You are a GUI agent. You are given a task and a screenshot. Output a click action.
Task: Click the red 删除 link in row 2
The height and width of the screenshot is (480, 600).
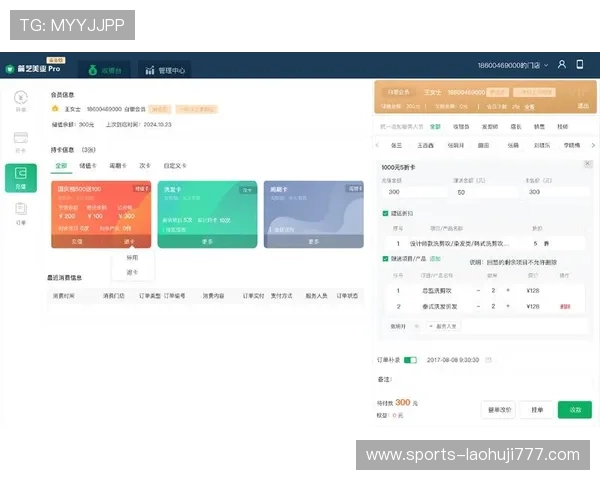click(x=565, y=307)
